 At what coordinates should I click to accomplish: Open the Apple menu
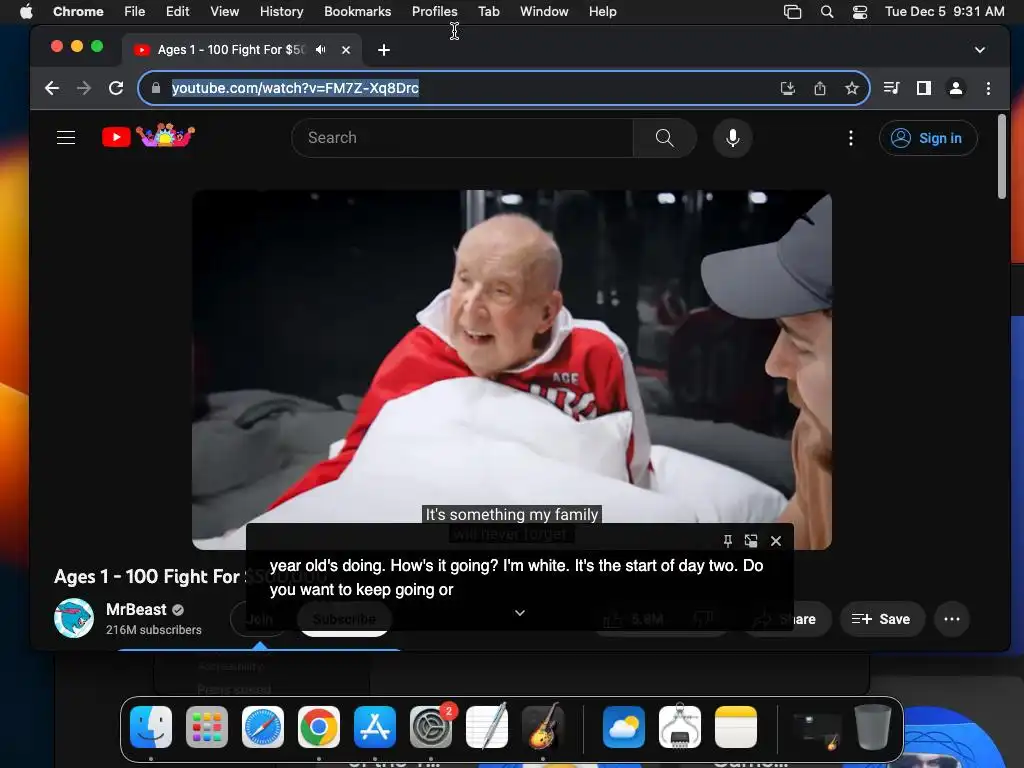(x=26, y=11)
